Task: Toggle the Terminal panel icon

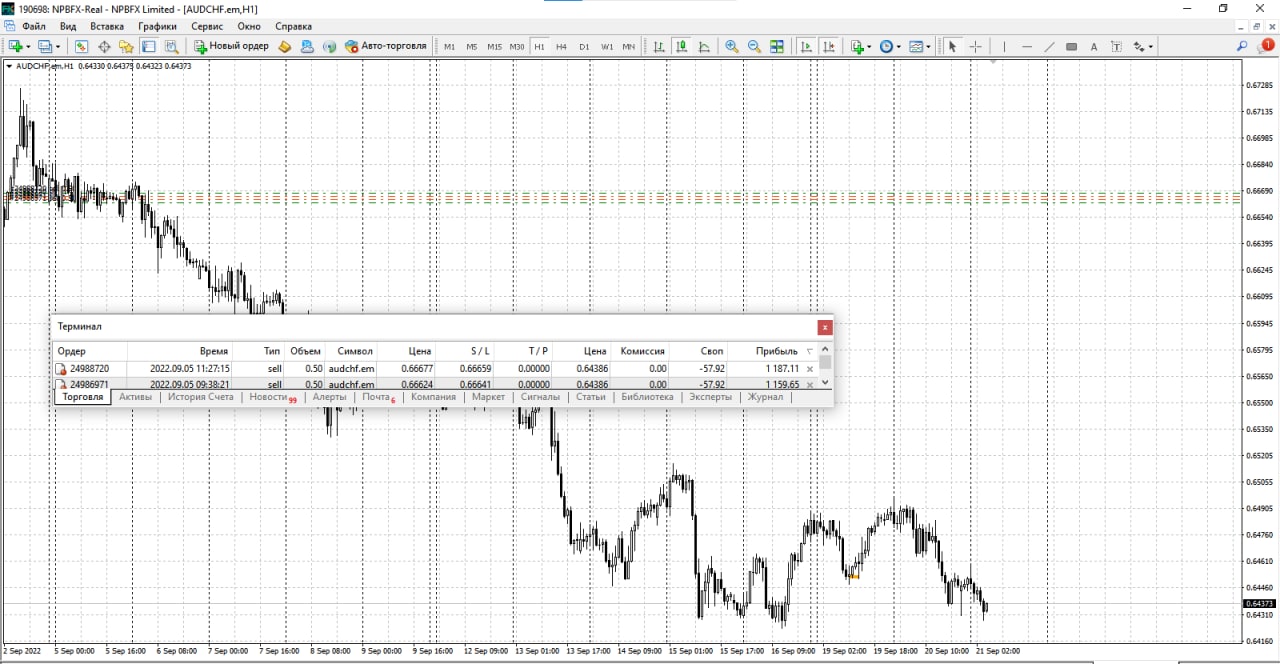Action: click(x=148, y=46)
